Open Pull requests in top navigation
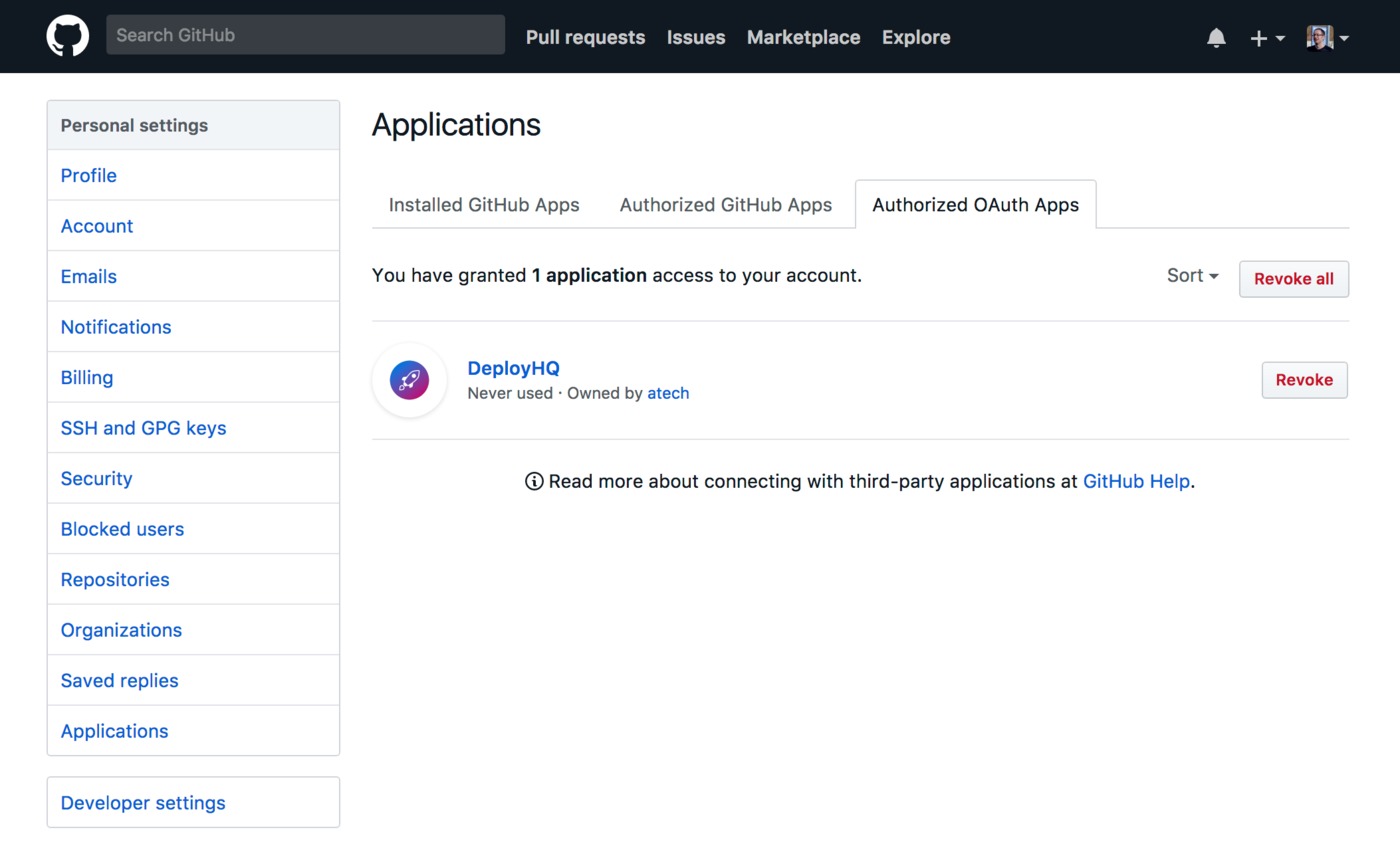Image resolution: width=1400 pixels, height=856 pixels. tap(585, 37)
